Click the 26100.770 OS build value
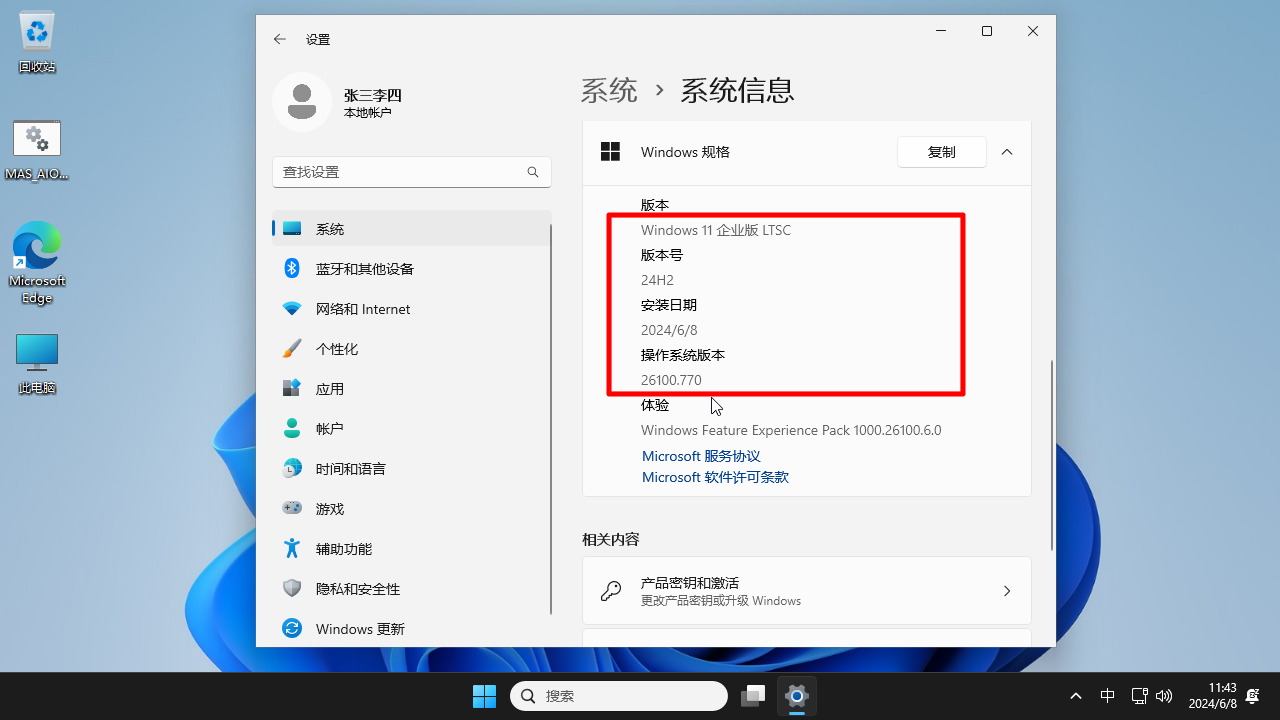The width and height of the screenshot is (1280, 720). 671,380
